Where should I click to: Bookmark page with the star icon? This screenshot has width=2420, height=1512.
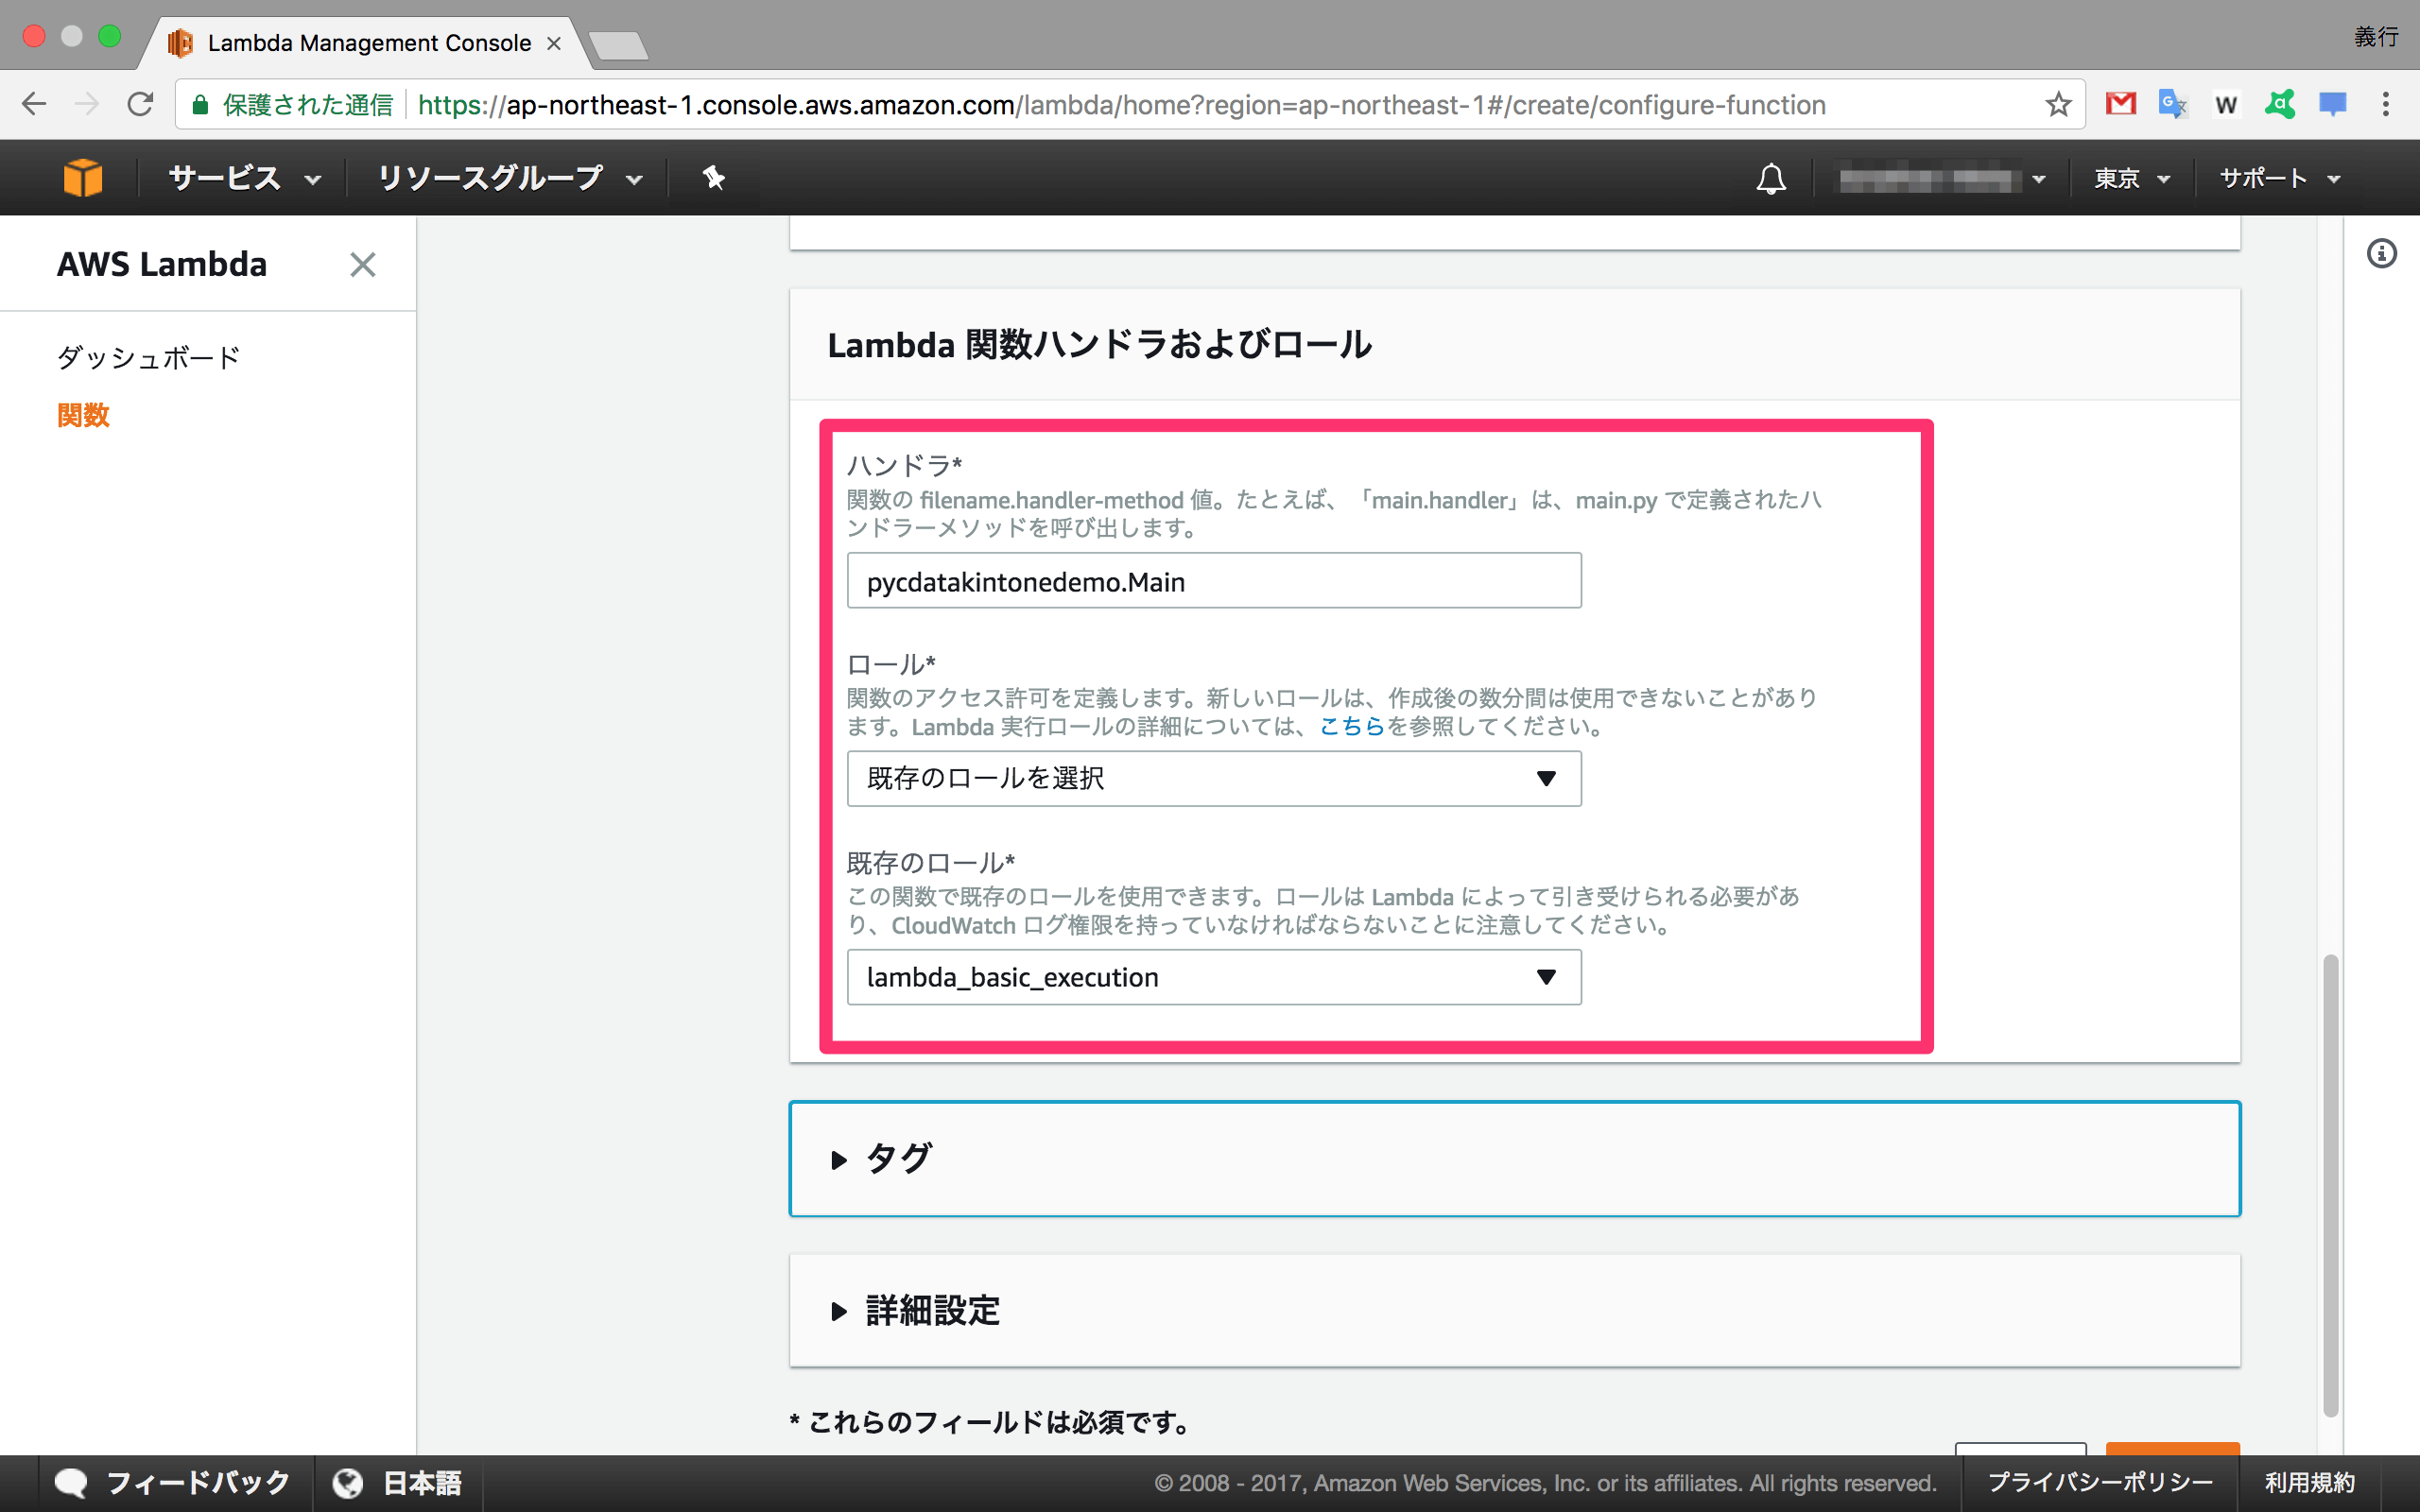[2057, 105]
